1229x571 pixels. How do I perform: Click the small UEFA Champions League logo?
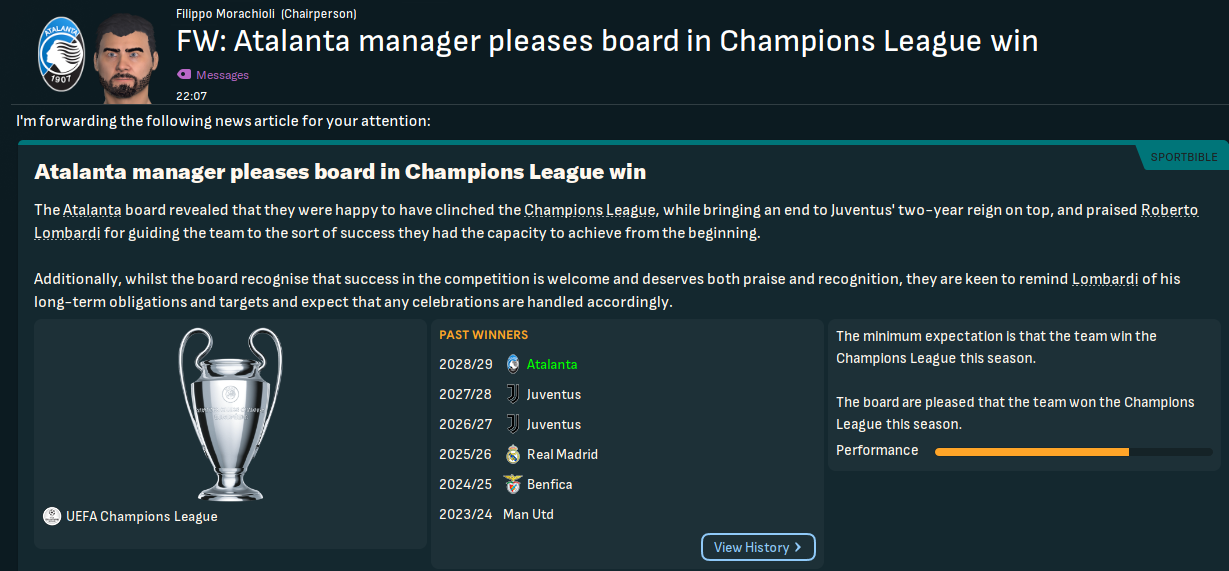point(52,516)
